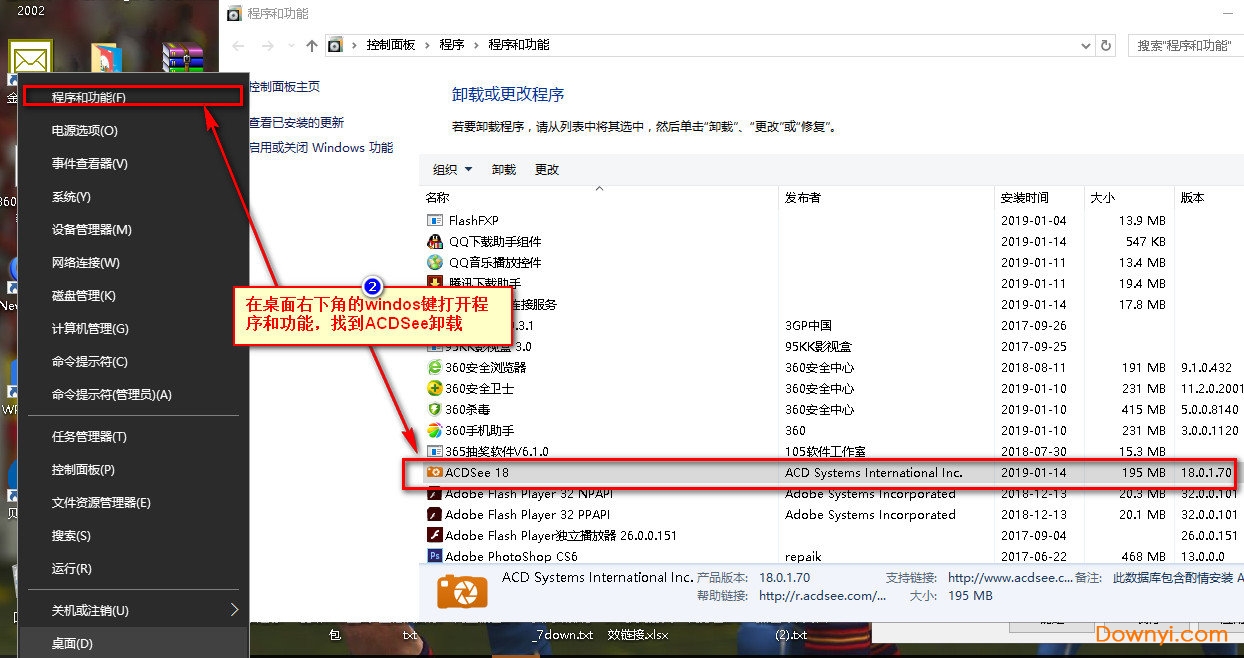
Task: Click the ACDSee 18 camera icon in list
Action: [x=435, y=472]
